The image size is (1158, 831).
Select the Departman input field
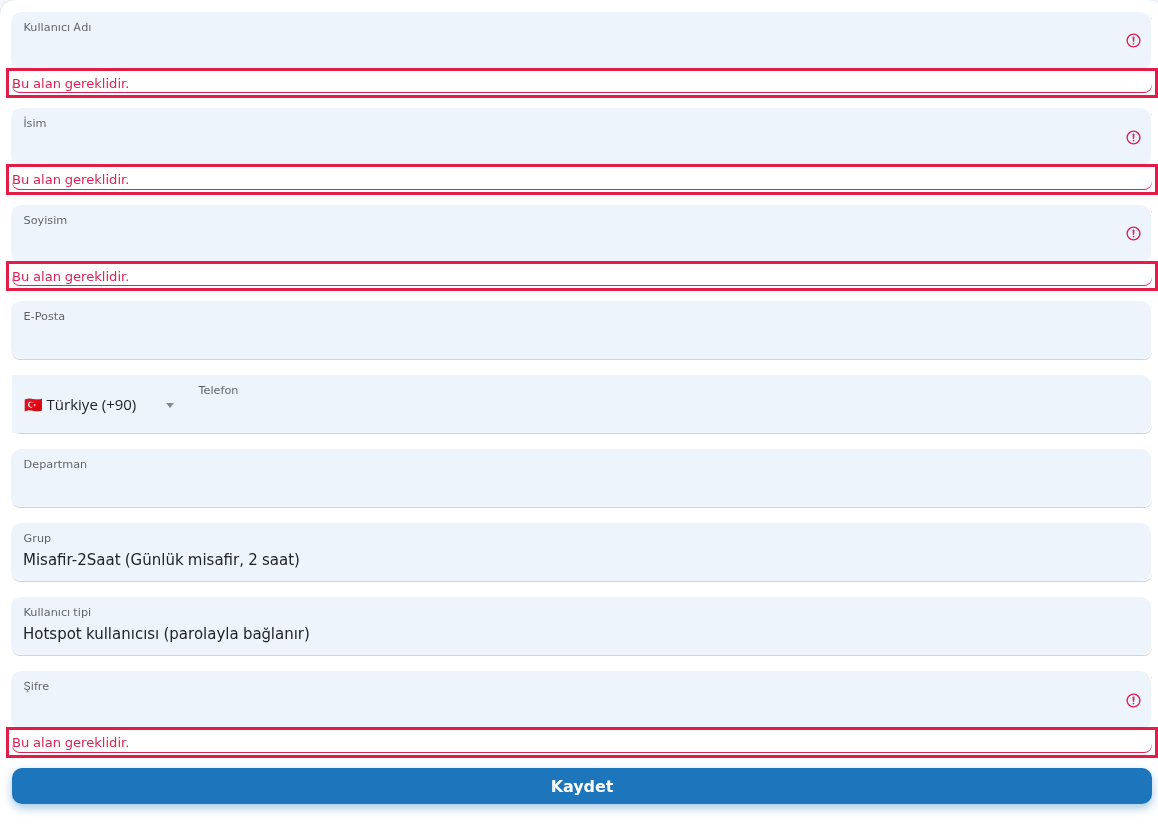pos(581,478)
